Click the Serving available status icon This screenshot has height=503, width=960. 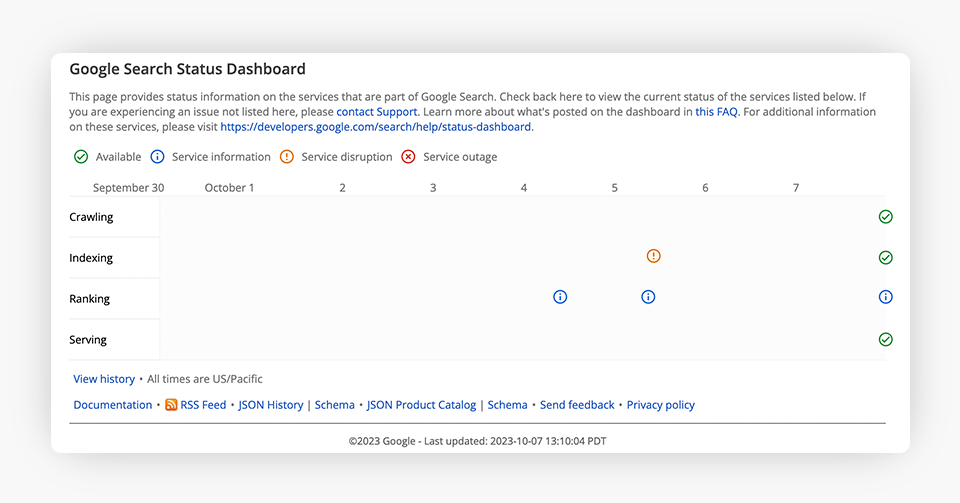click(x=885, y=340)
